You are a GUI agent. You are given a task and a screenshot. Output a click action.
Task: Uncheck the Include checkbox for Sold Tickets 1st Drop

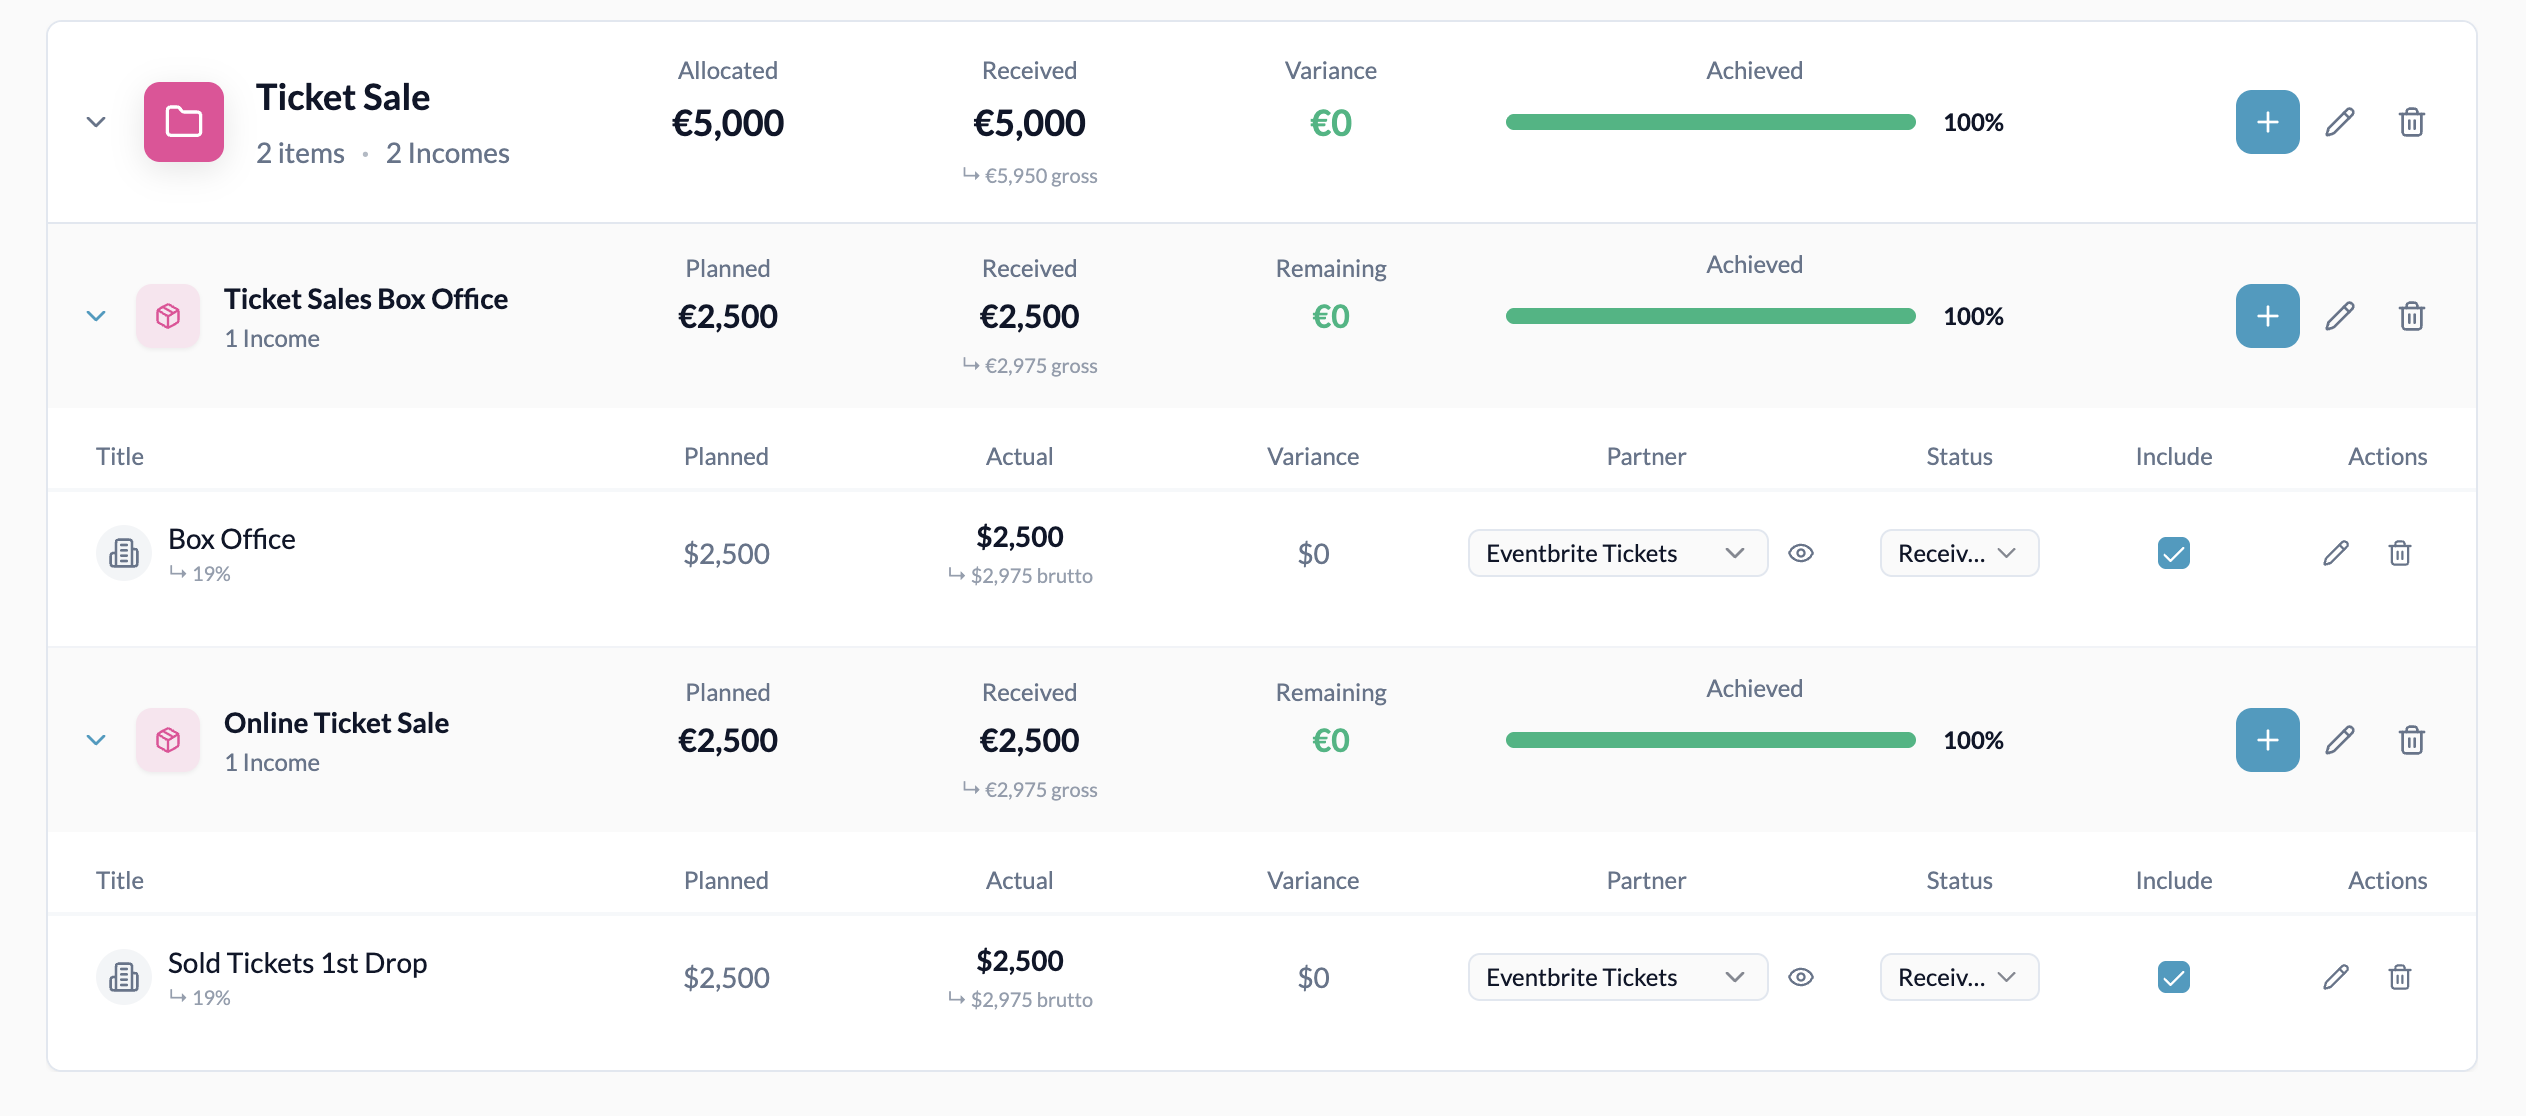[2173, 977]
